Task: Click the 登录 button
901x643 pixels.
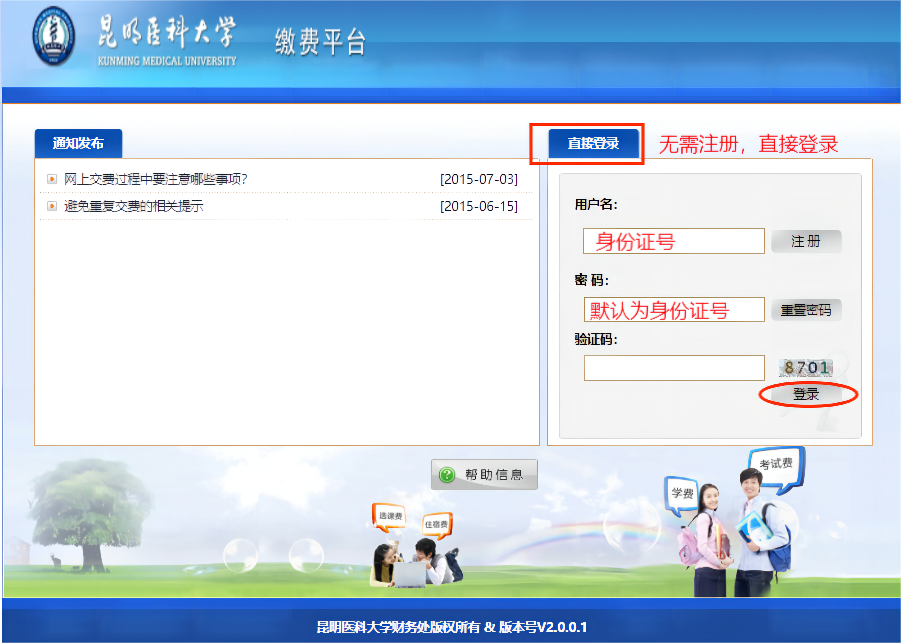Action: pos(806,394)
